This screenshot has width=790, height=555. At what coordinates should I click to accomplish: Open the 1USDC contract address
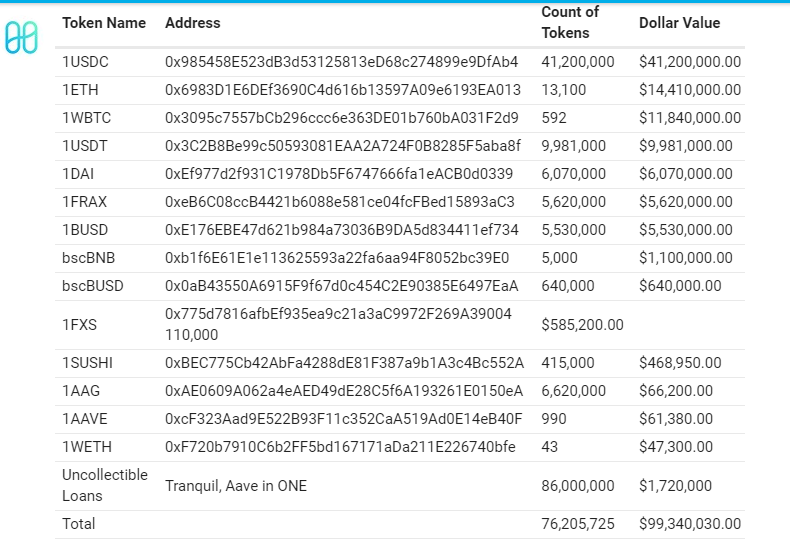(x=342, y=62)
